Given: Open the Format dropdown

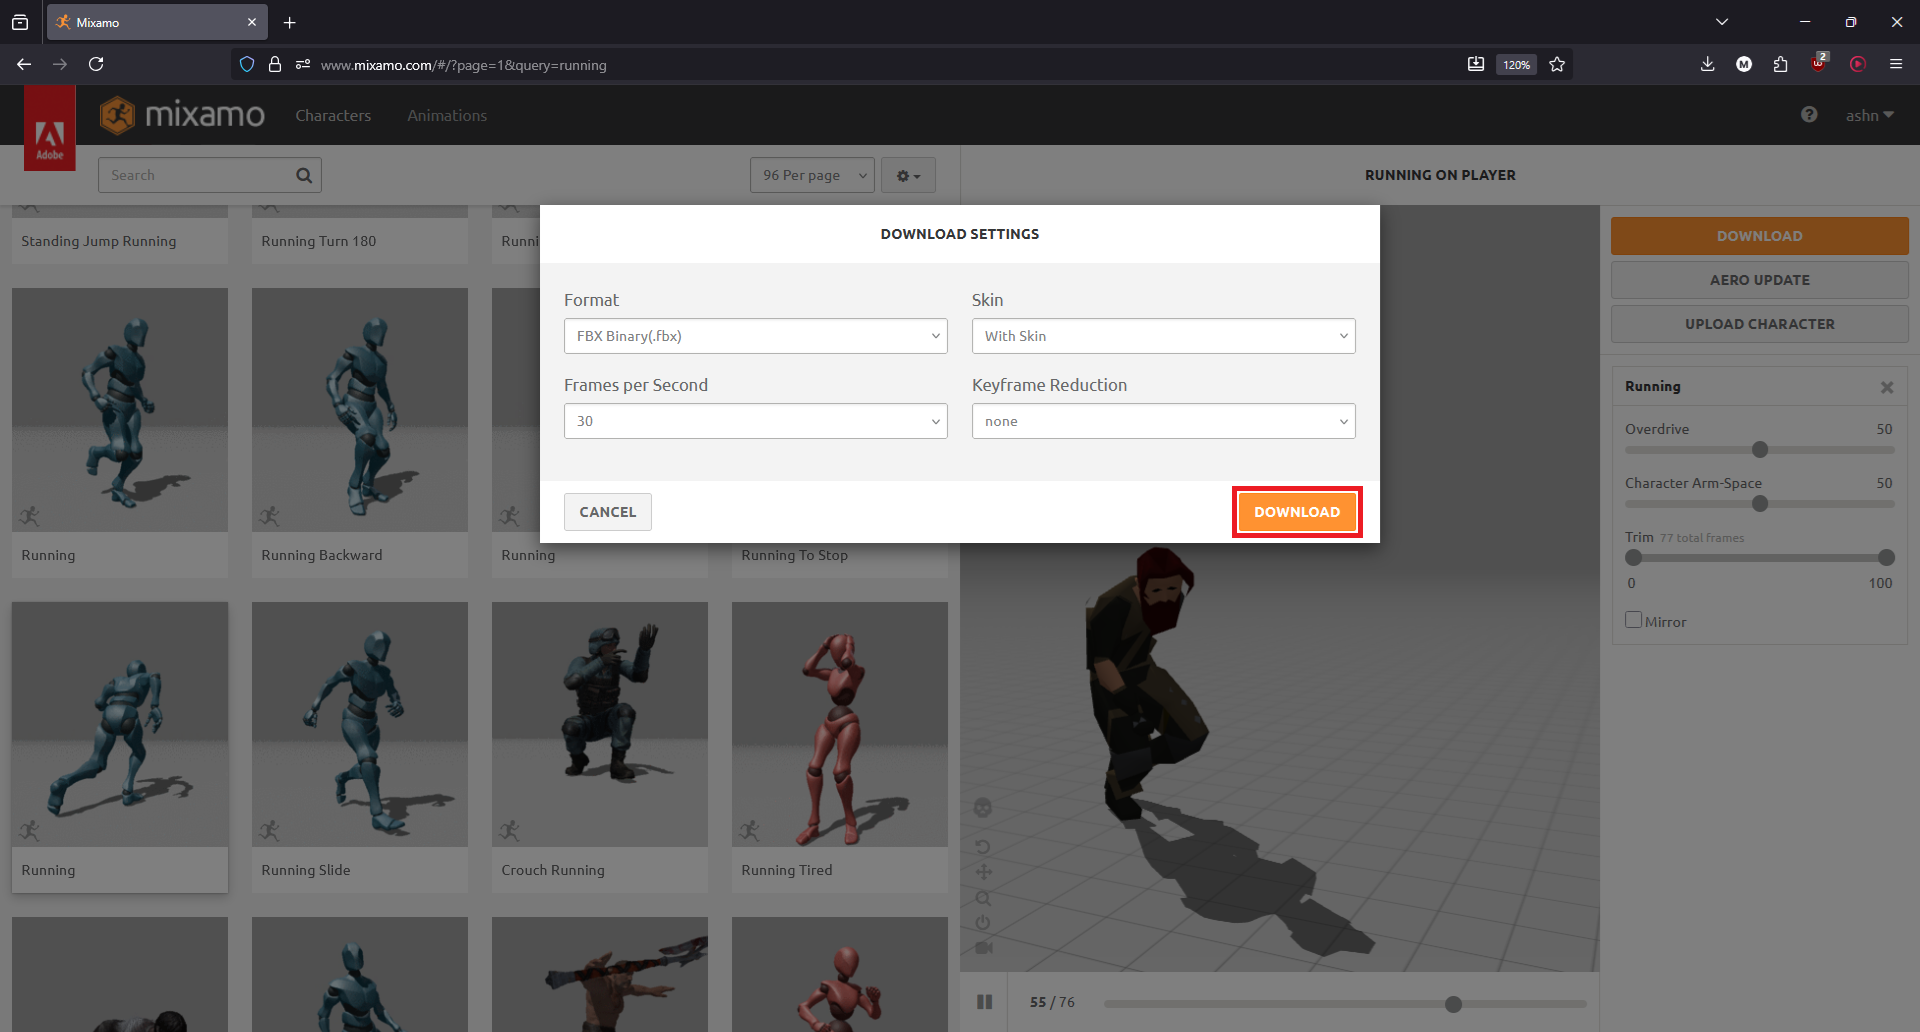Looking at the screenshot, I should tap(755, 336).
